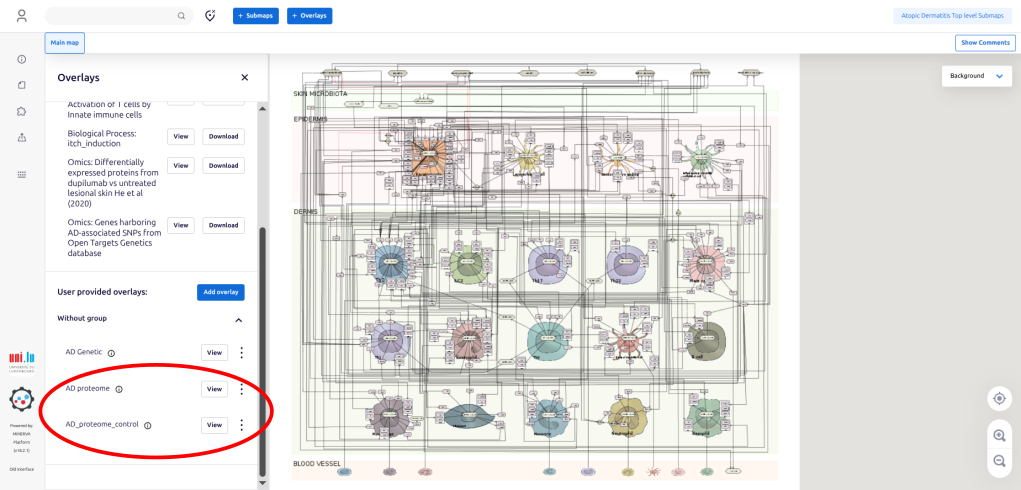
Task: Zoom out on the map
Action: (999, 460)
